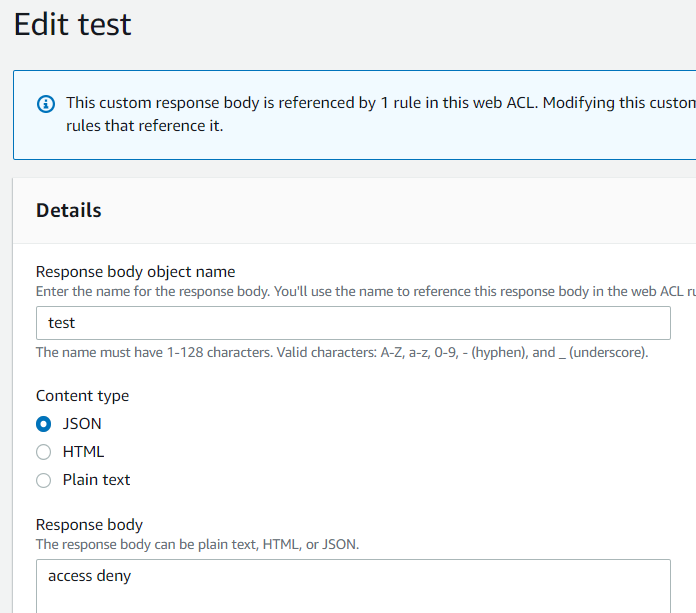Viewport: 696px width, 613px height.
Task: Click the 'Response body' field label
Action: tap(89, 525)
